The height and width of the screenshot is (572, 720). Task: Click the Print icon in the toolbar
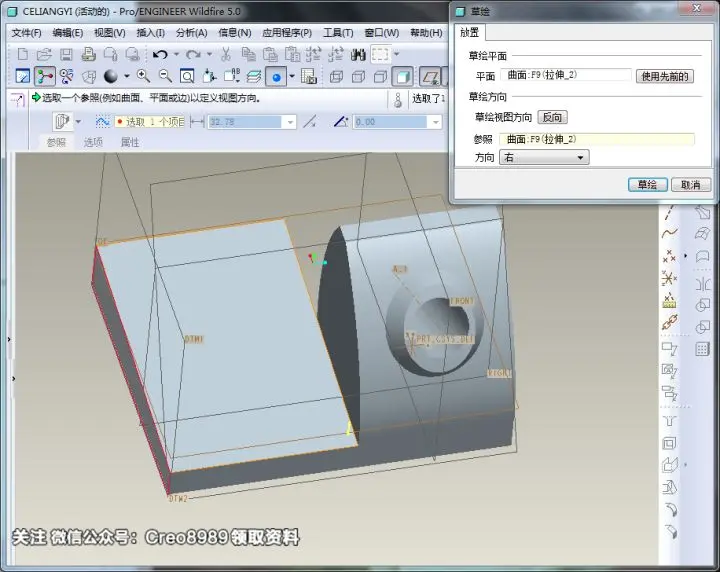pyautogui.click(x=88, y=55)
